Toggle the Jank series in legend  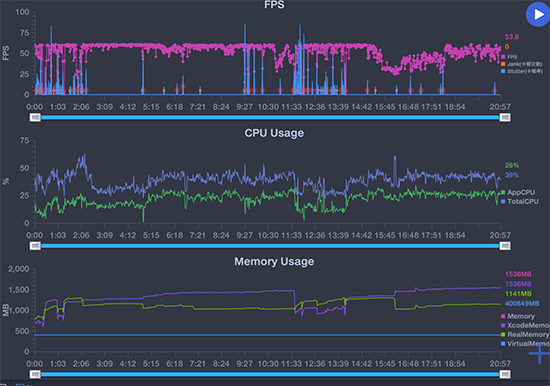point(522,64)
